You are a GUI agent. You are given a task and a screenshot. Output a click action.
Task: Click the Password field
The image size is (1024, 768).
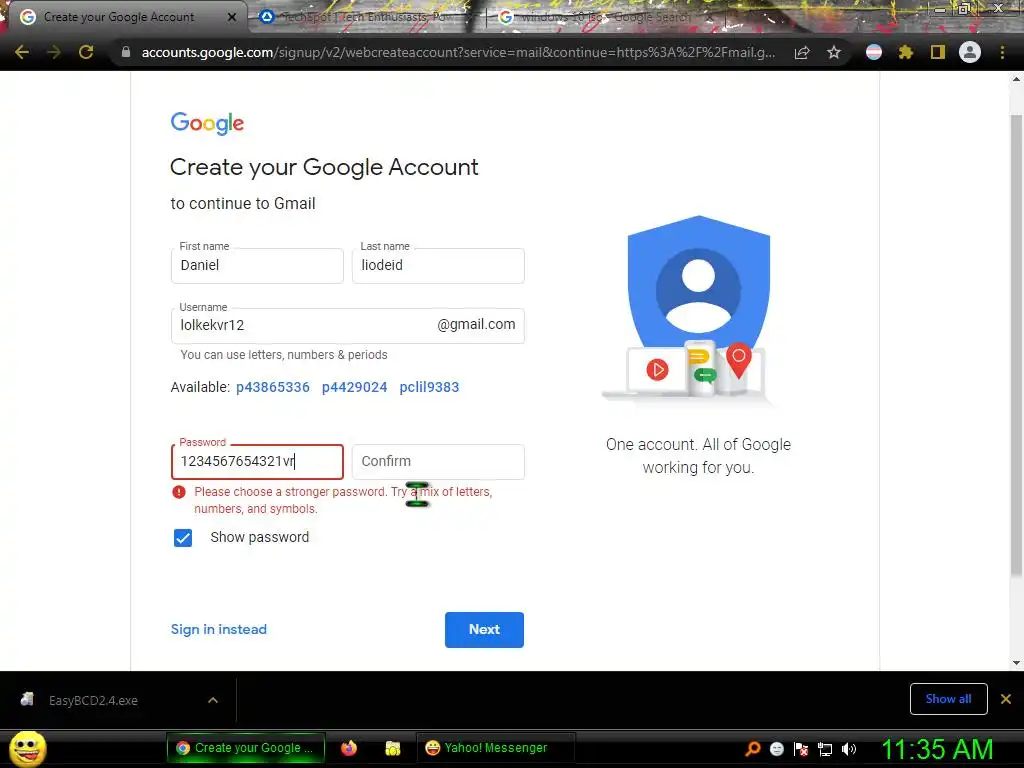(x=257, y=462)
